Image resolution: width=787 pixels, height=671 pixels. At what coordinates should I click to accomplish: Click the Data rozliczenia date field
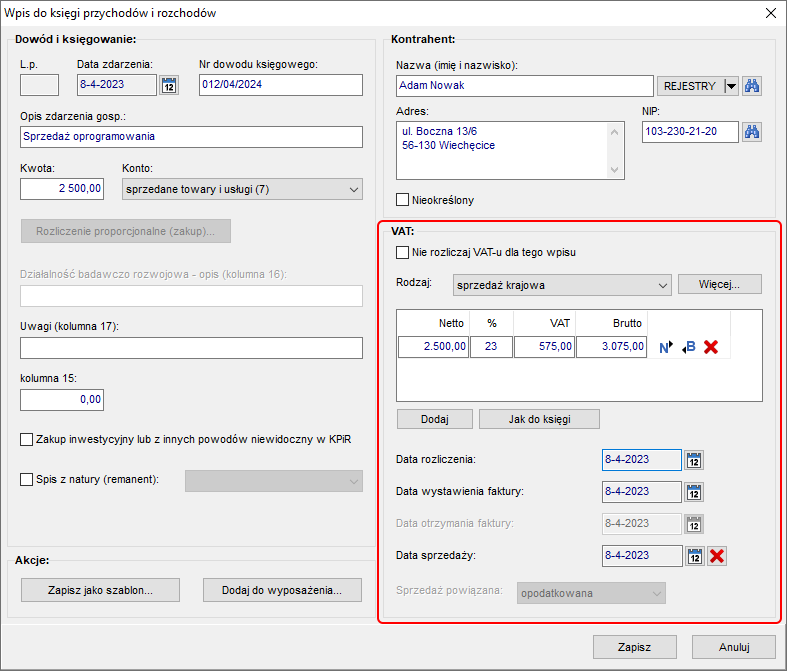(x=642, y=460)
